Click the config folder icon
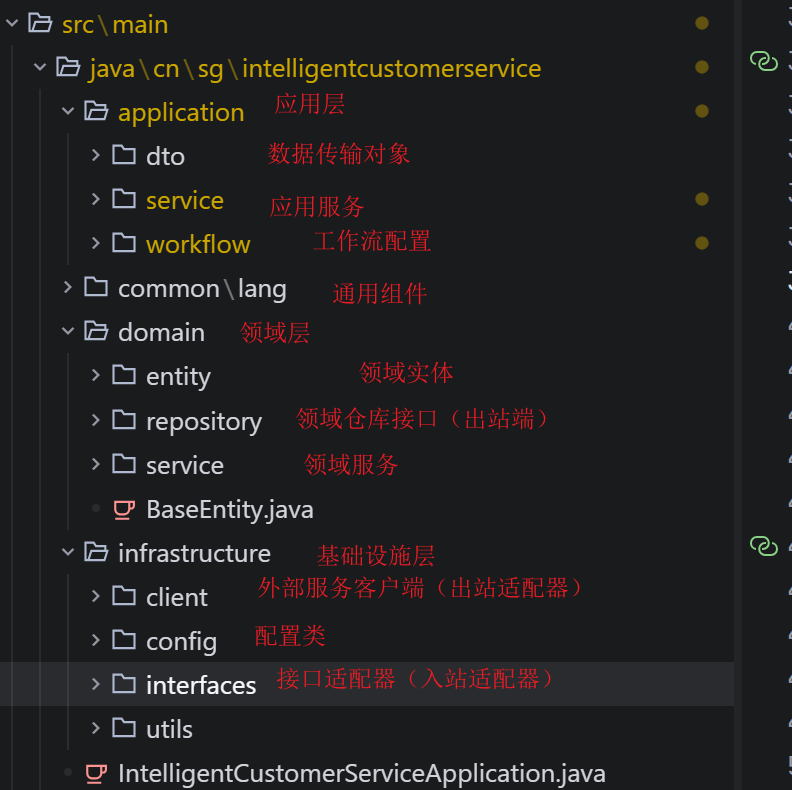The height and width of the screenshot is (790, 792). pyautogui.click(x=124, y=639)
